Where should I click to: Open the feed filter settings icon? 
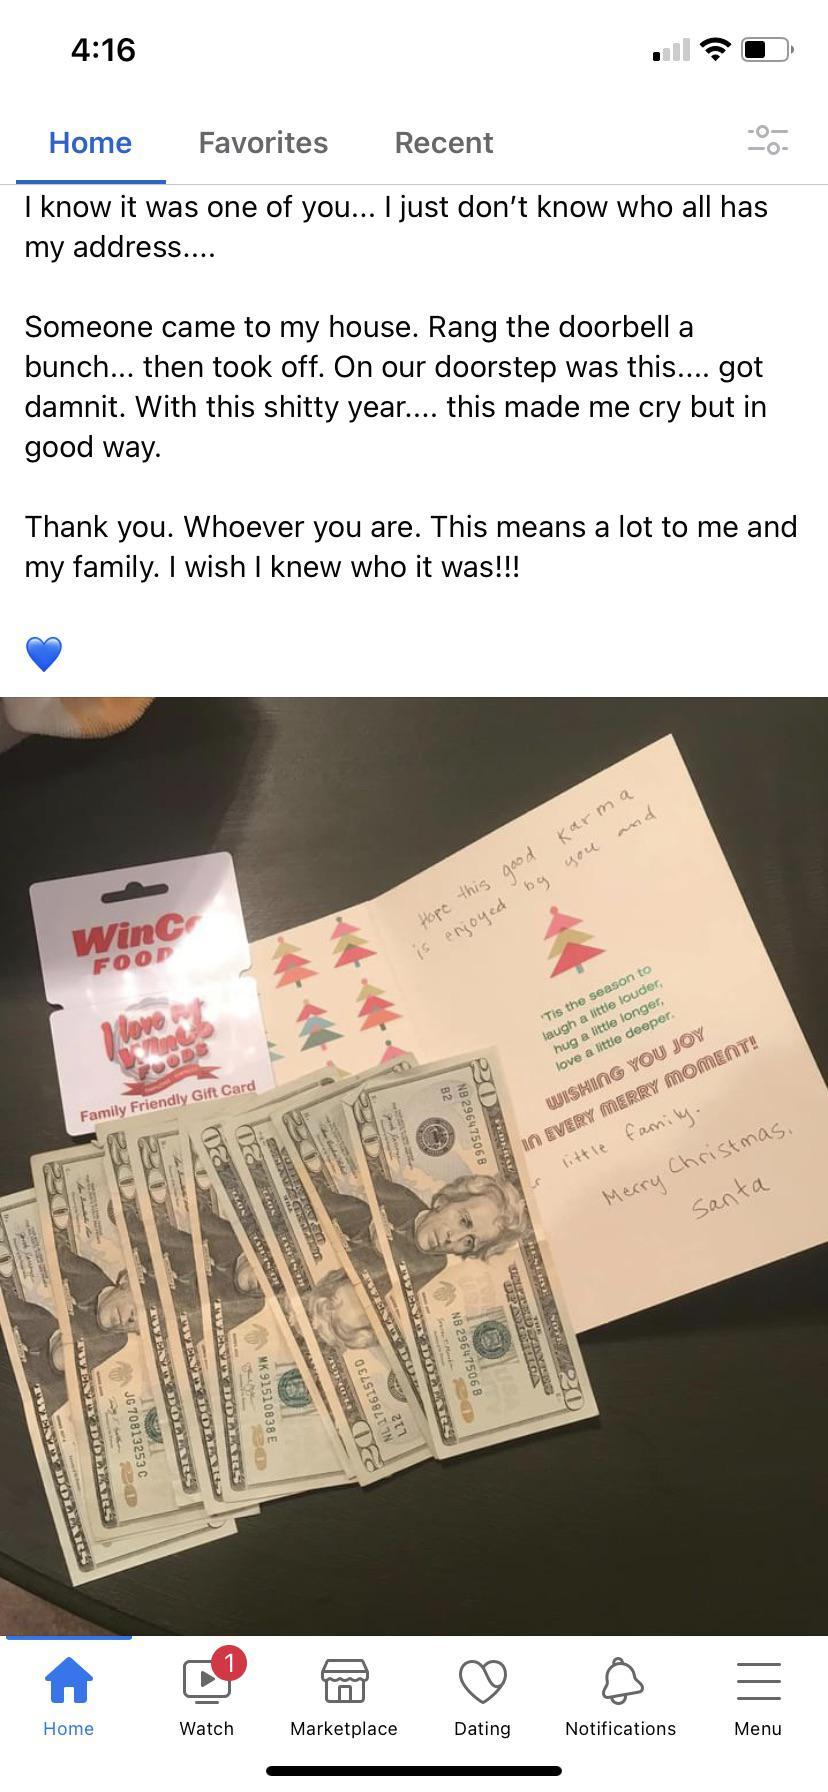(768, 141)
